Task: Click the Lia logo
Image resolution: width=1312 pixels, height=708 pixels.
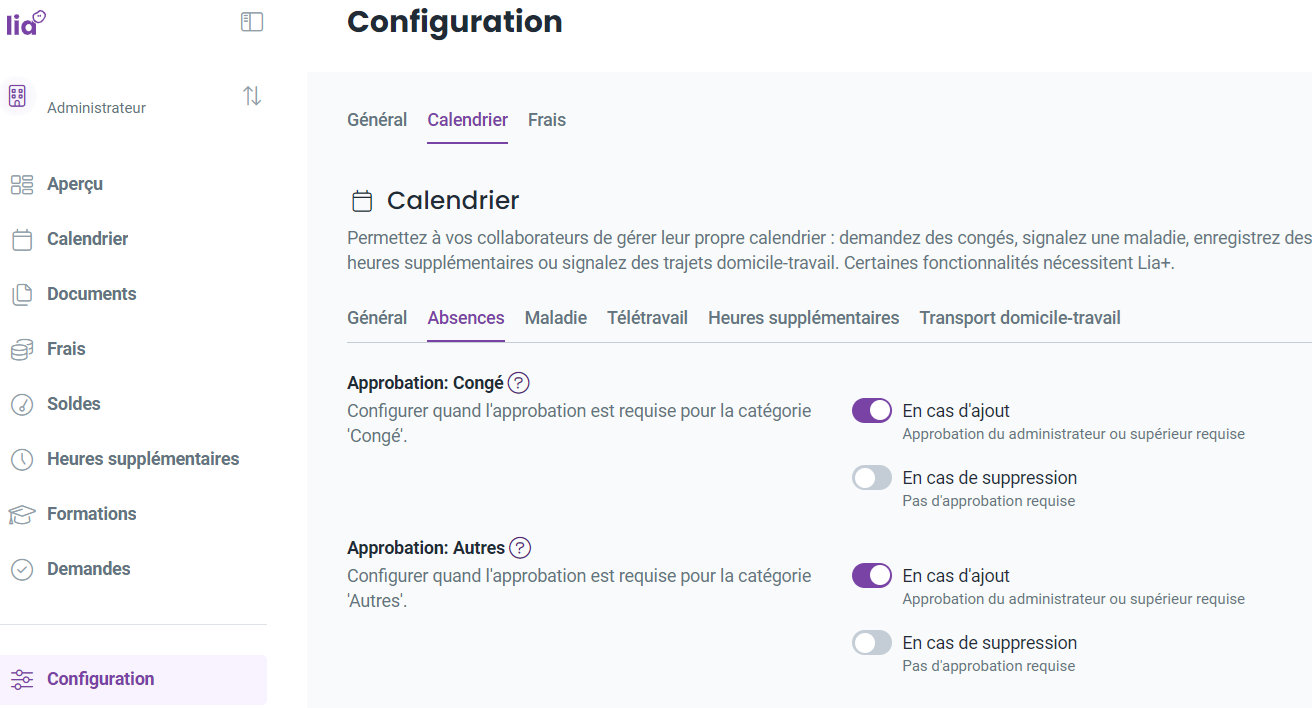Action: (x=25, y=23)
